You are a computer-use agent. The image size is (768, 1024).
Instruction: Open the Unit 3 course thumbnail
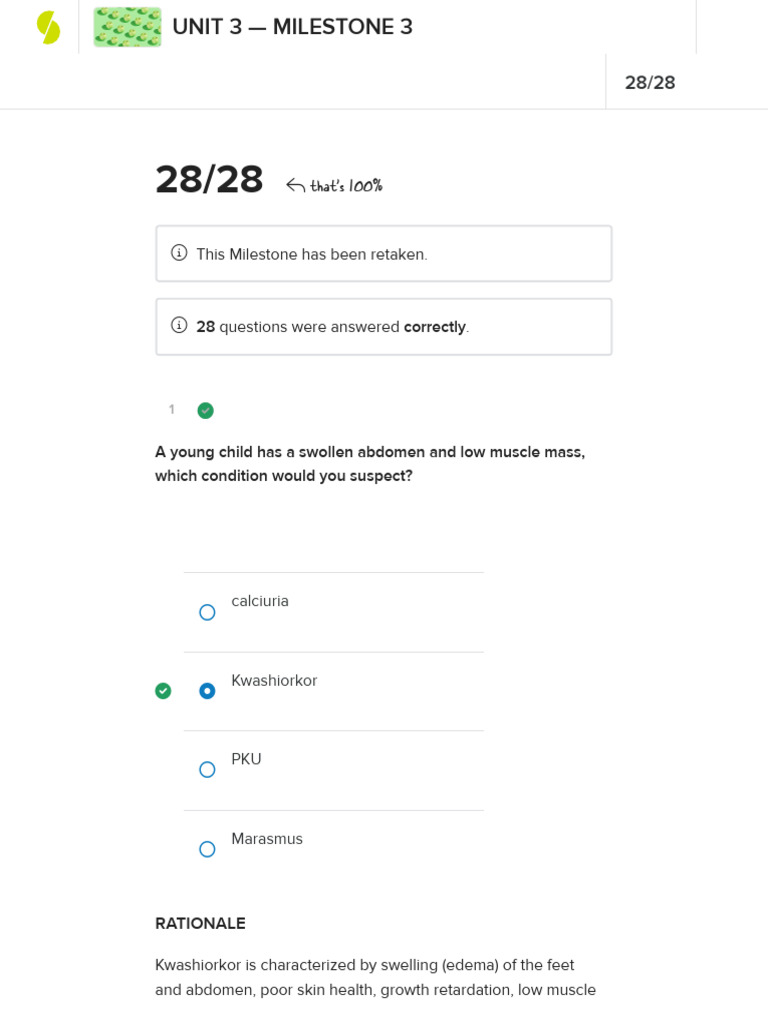click(x=127, y=27)
